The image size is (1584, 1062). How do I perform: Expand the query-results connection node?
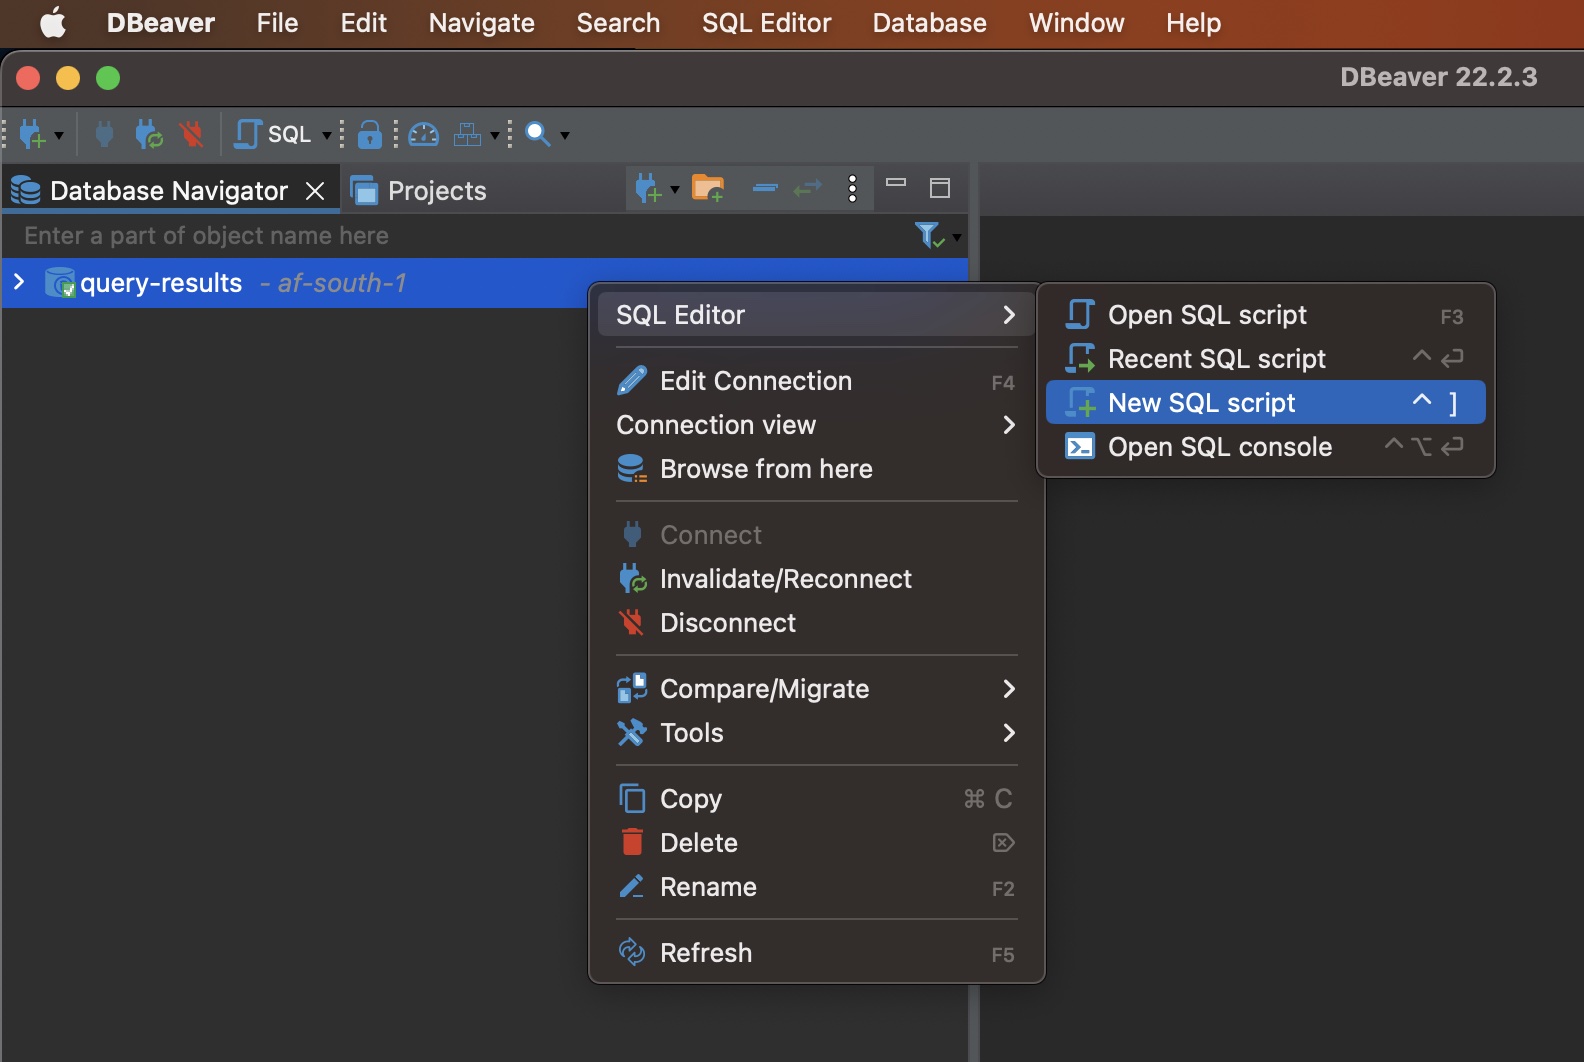click(19, 283)
